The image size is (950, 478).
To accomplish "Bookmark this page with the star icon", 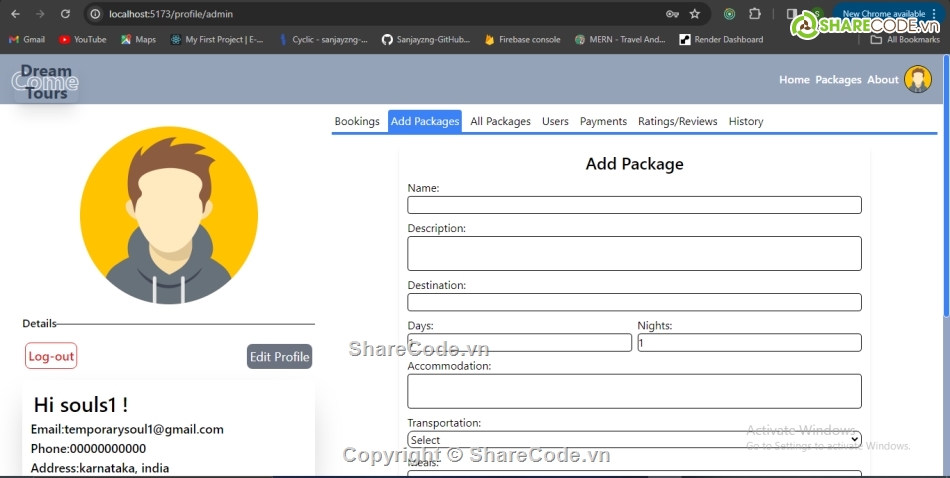I will (x=694, y=14).
